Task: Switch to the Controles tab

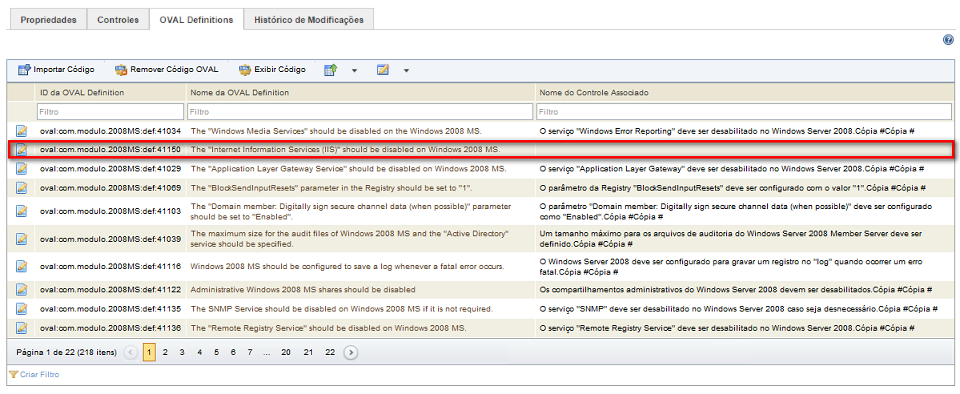Action: pyautogui.click(x=118, y=20)
